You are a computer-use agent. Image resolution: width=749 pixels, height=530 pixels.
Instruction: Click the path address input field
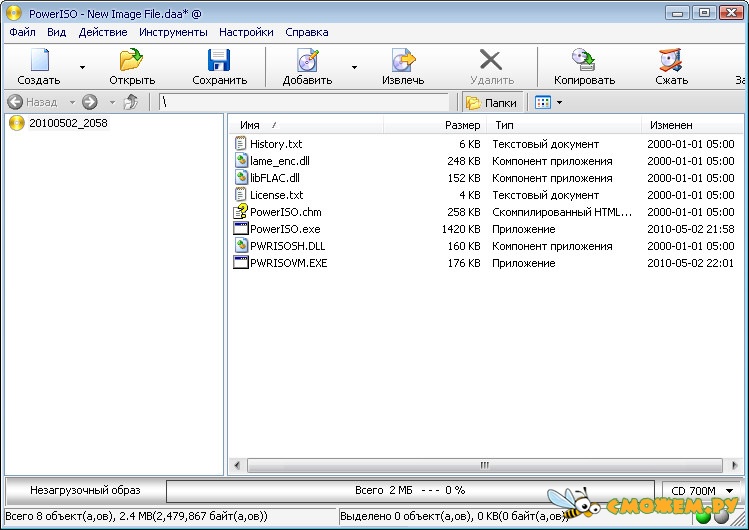coord(304,102)
